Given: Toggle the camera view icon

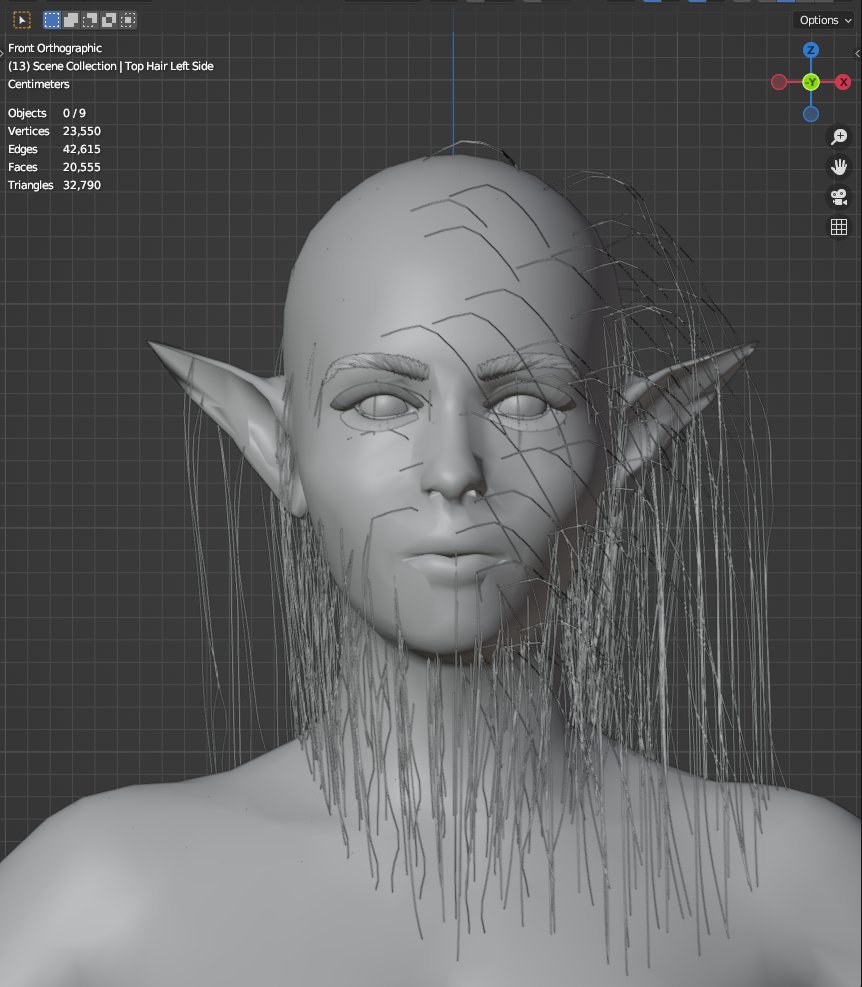Looking at the screenshot, I should (x=839, y=197).
